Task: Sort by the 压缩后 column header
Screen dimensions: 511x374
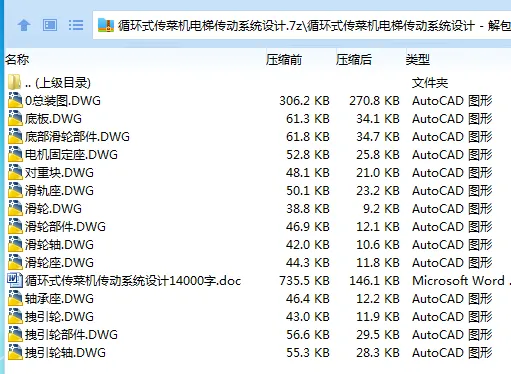Action: pyautogui.click(x=354, y=60)
